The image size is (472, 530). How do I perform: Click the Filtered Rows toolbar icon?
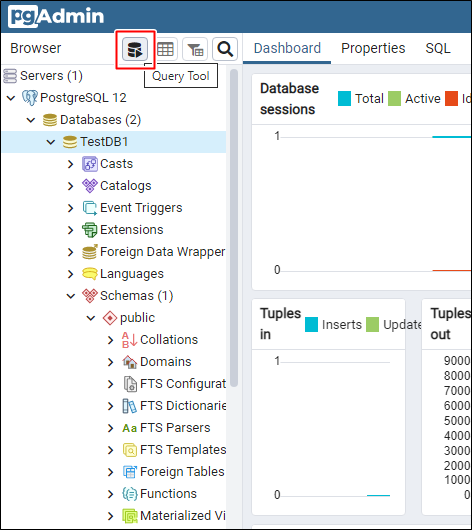pyautogui.click(x=195, y=49)
